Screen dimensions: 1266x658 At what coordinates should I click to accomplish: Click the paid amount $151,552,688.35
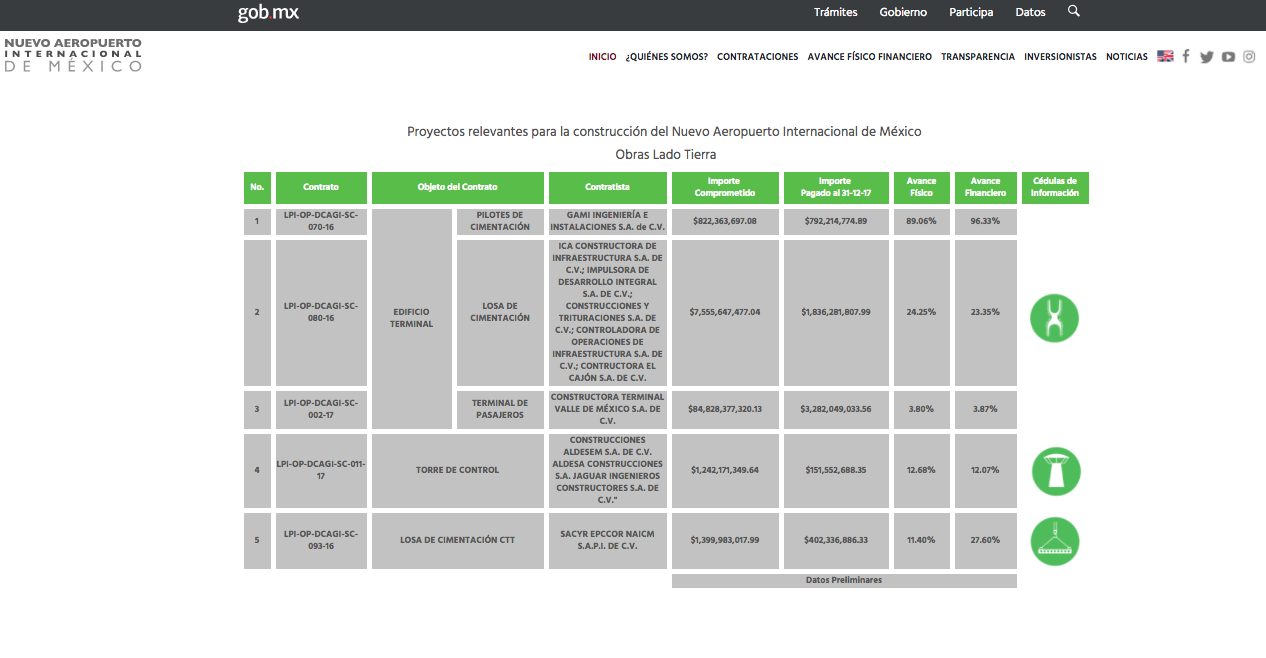point(836,470)
